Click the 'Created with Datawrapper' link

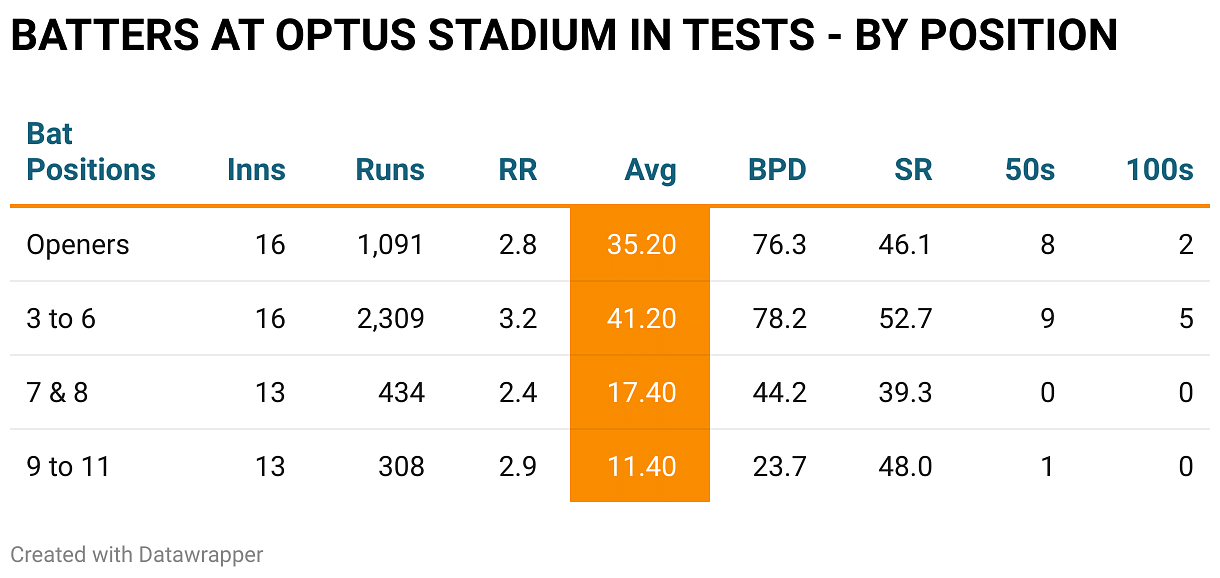(x=137, y=554)
